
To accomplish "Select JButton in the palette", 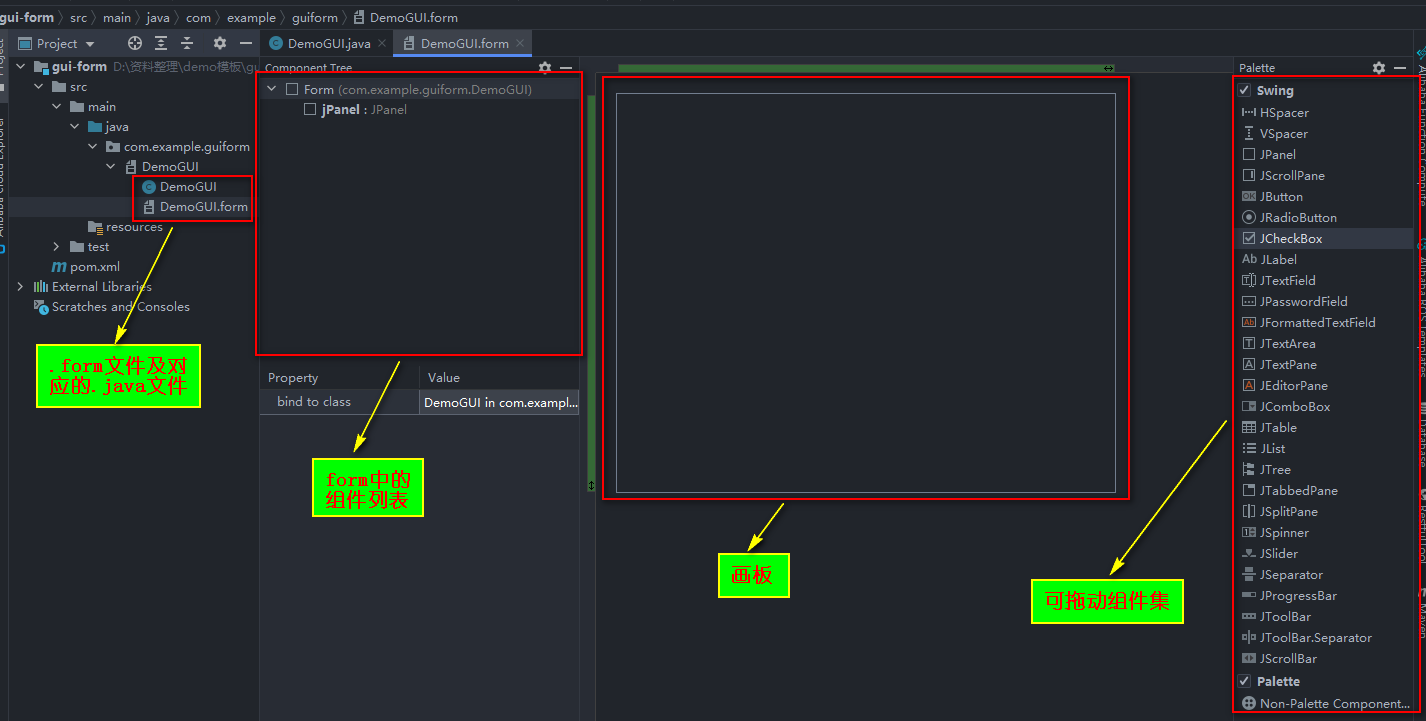I will click(1272, 197).
